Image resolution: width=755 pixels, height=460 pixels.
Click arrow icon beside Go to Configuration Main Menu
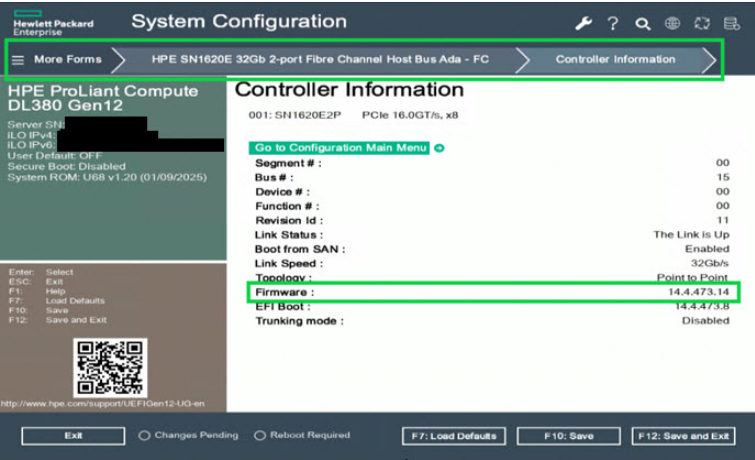[x=439, y=148]
